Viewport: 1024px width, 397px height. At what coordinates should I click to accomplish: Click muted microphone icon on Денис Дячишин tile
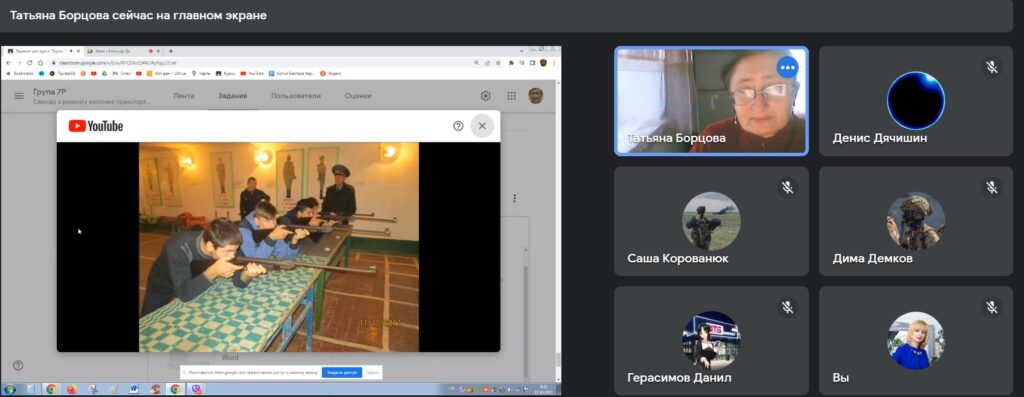992,67
